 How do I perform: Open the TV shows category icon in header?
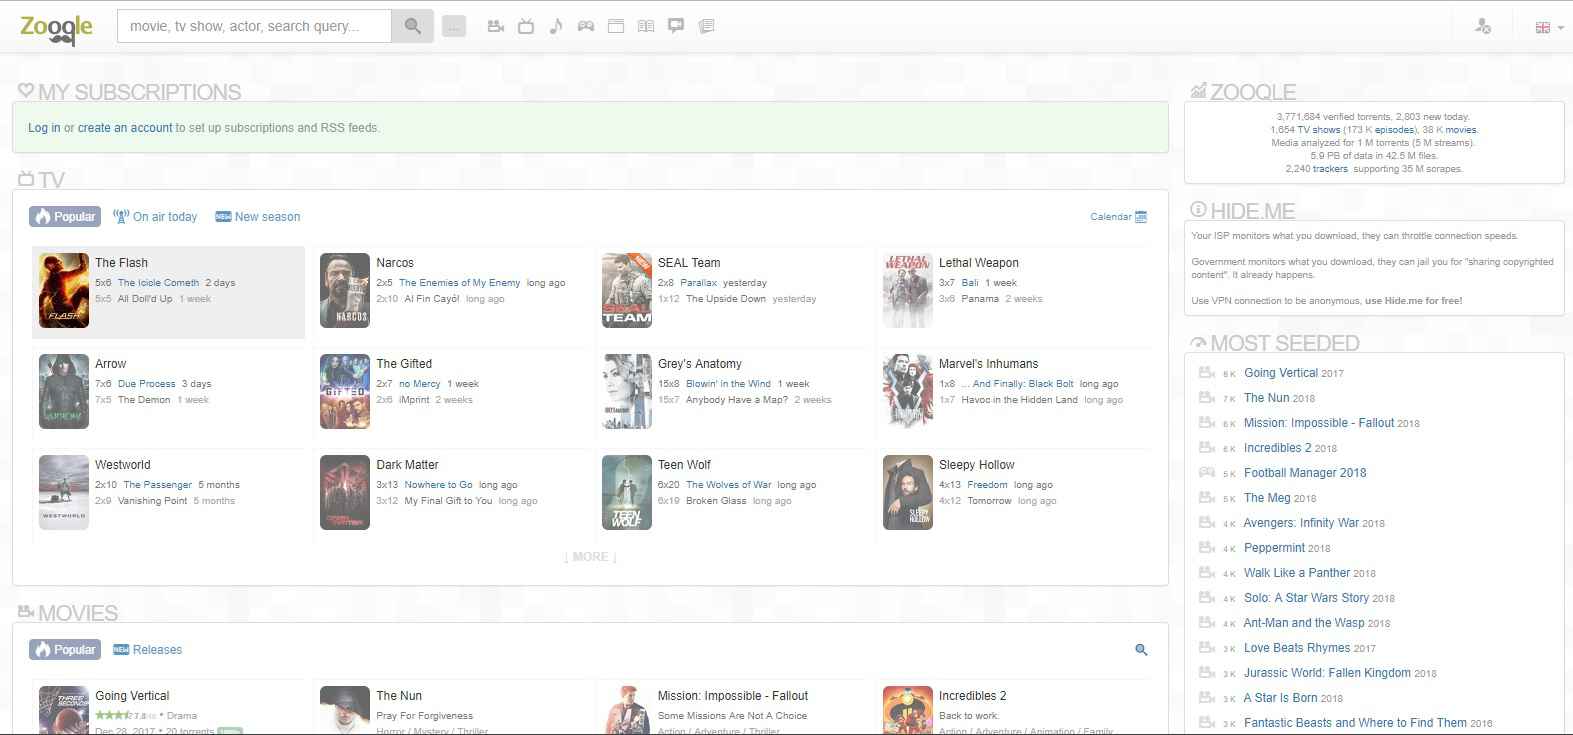click(x=526, y=27)
